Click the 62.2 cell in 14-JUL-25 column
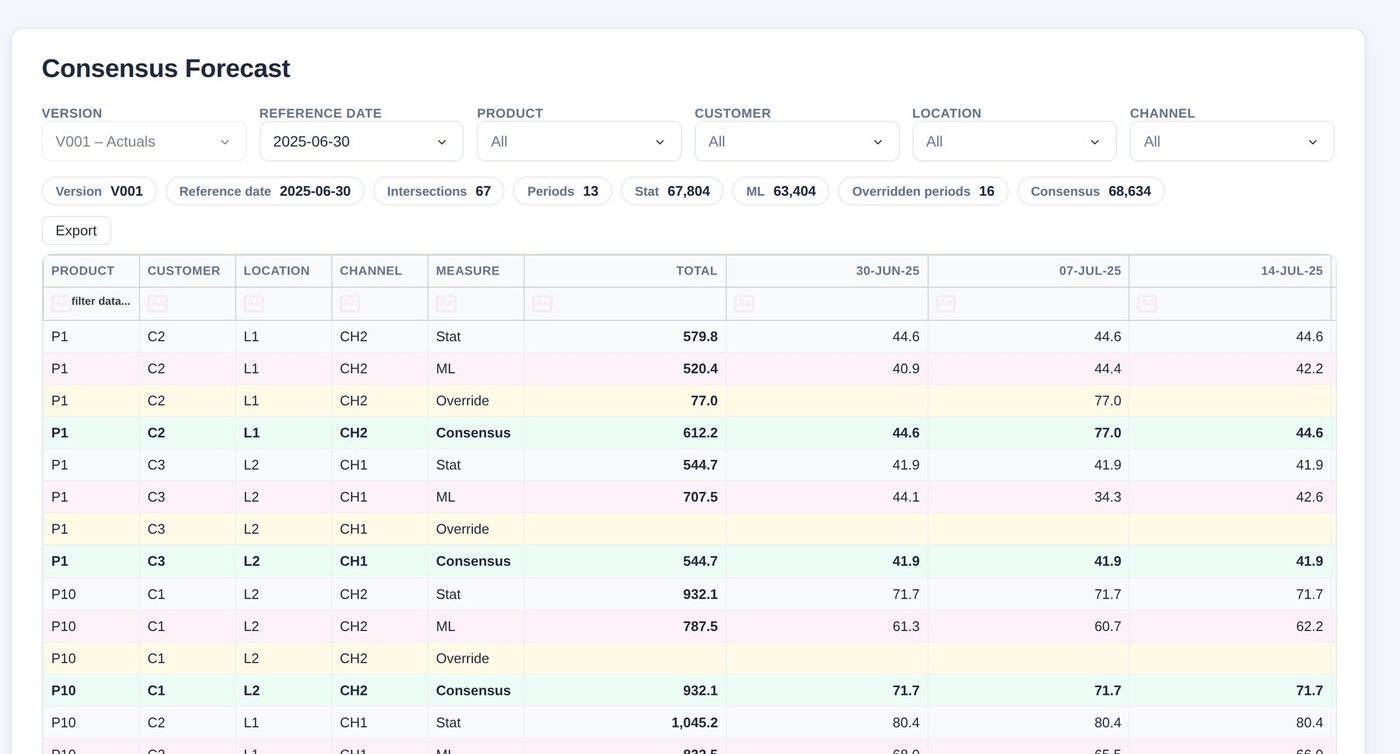The image size is (1400, 754). [x=1230, y=626]
